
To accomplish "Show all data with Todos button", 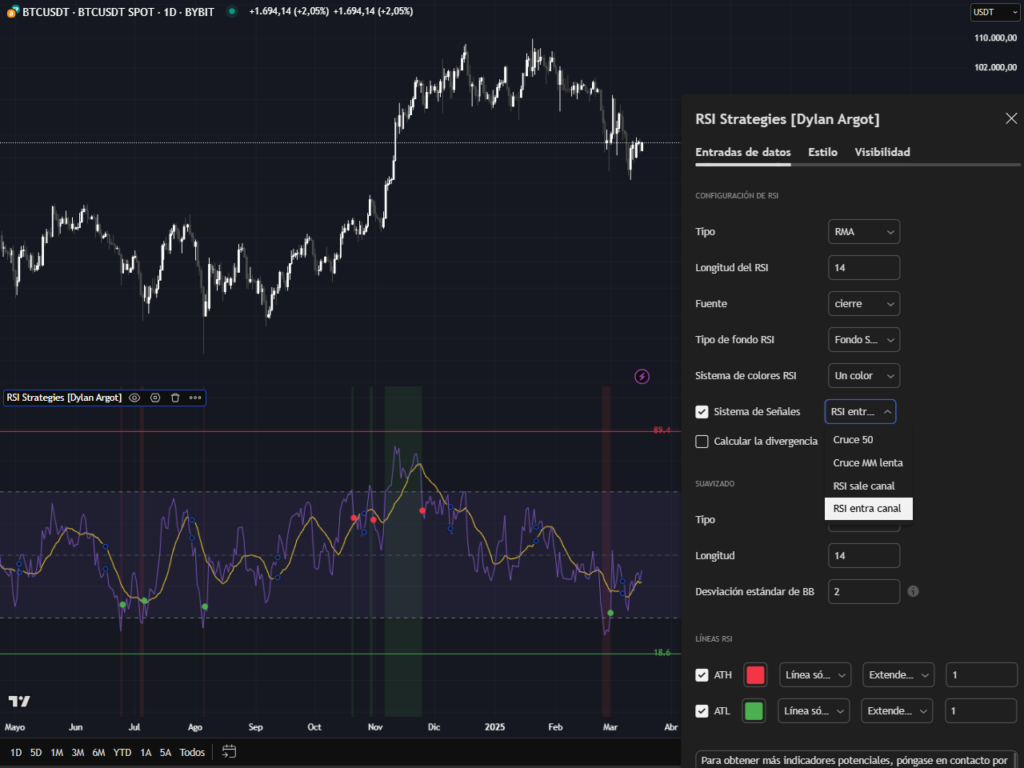I will (192, 752).
